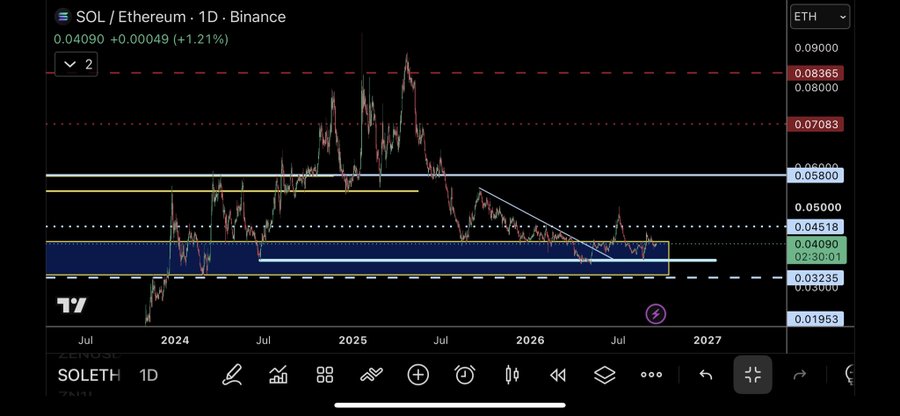
Task: Click the 2026 date label on time axis
Action: tap(530, 340)
